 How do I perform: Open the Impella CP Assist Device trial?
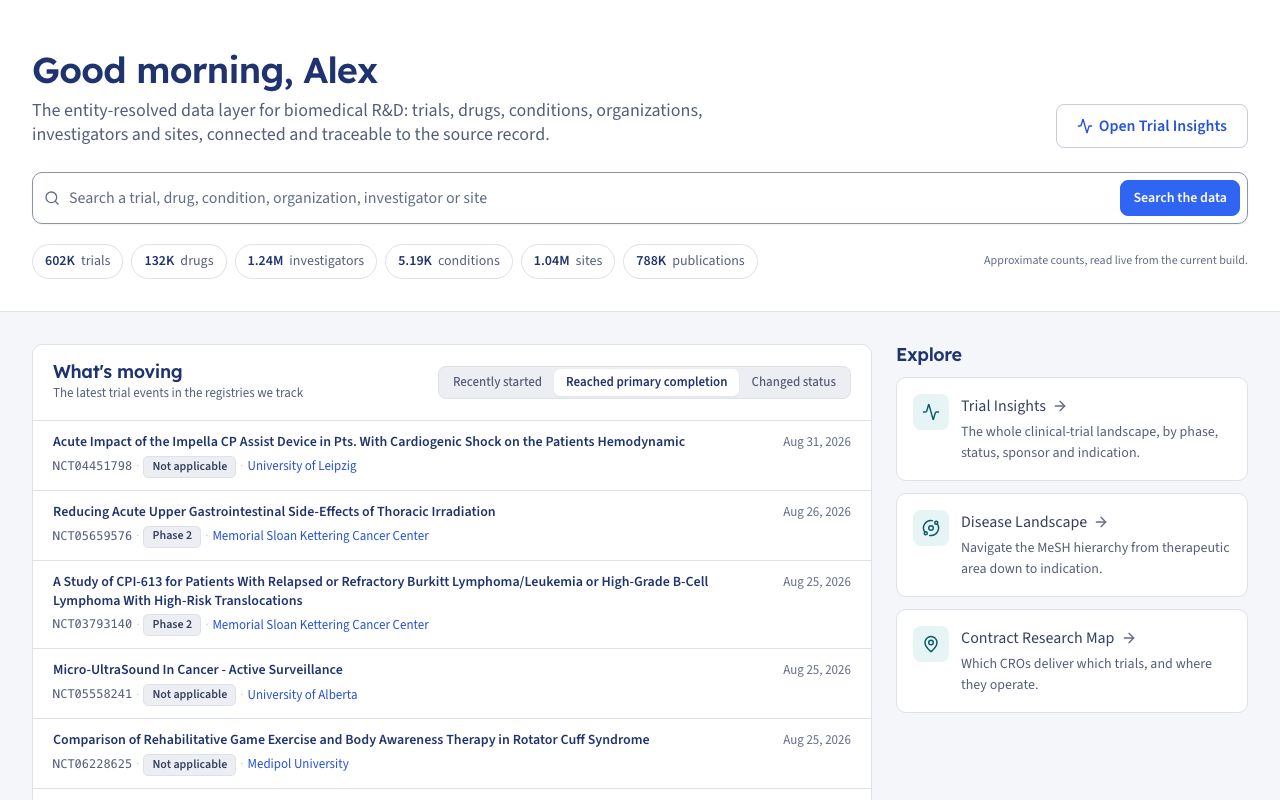(369, 442)
